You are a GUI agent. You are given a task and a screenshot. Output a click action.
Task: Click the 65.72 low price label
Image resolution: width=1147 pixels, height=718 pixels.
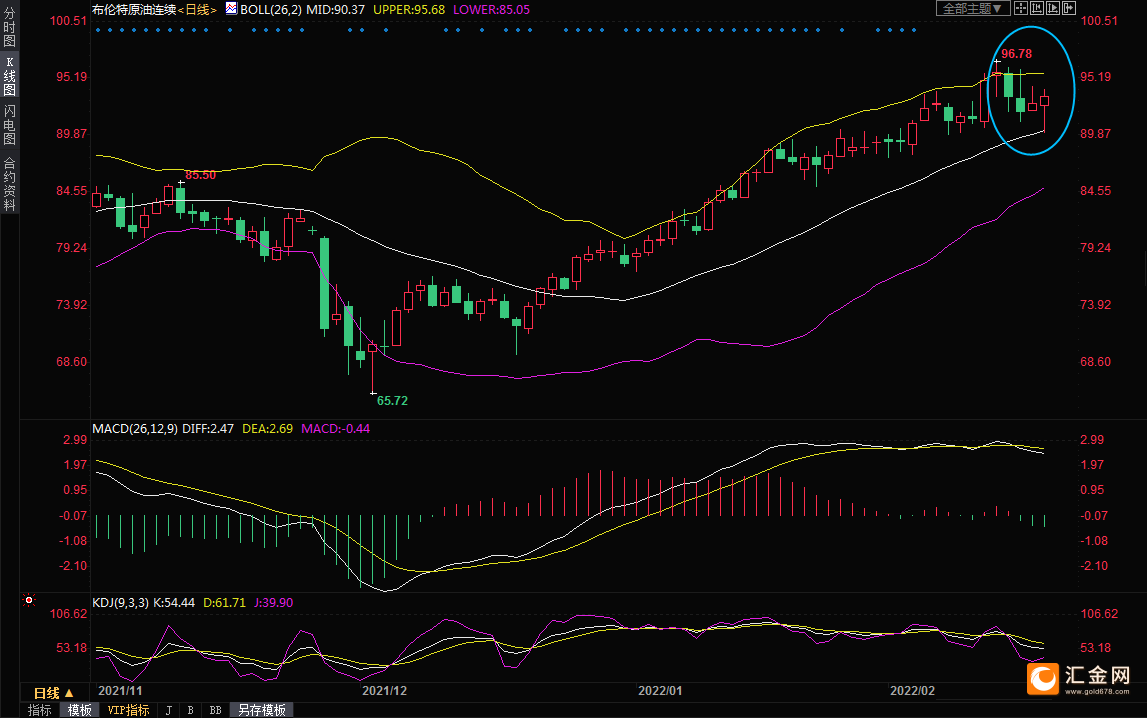pyautogui.click(x=392, y=401)
